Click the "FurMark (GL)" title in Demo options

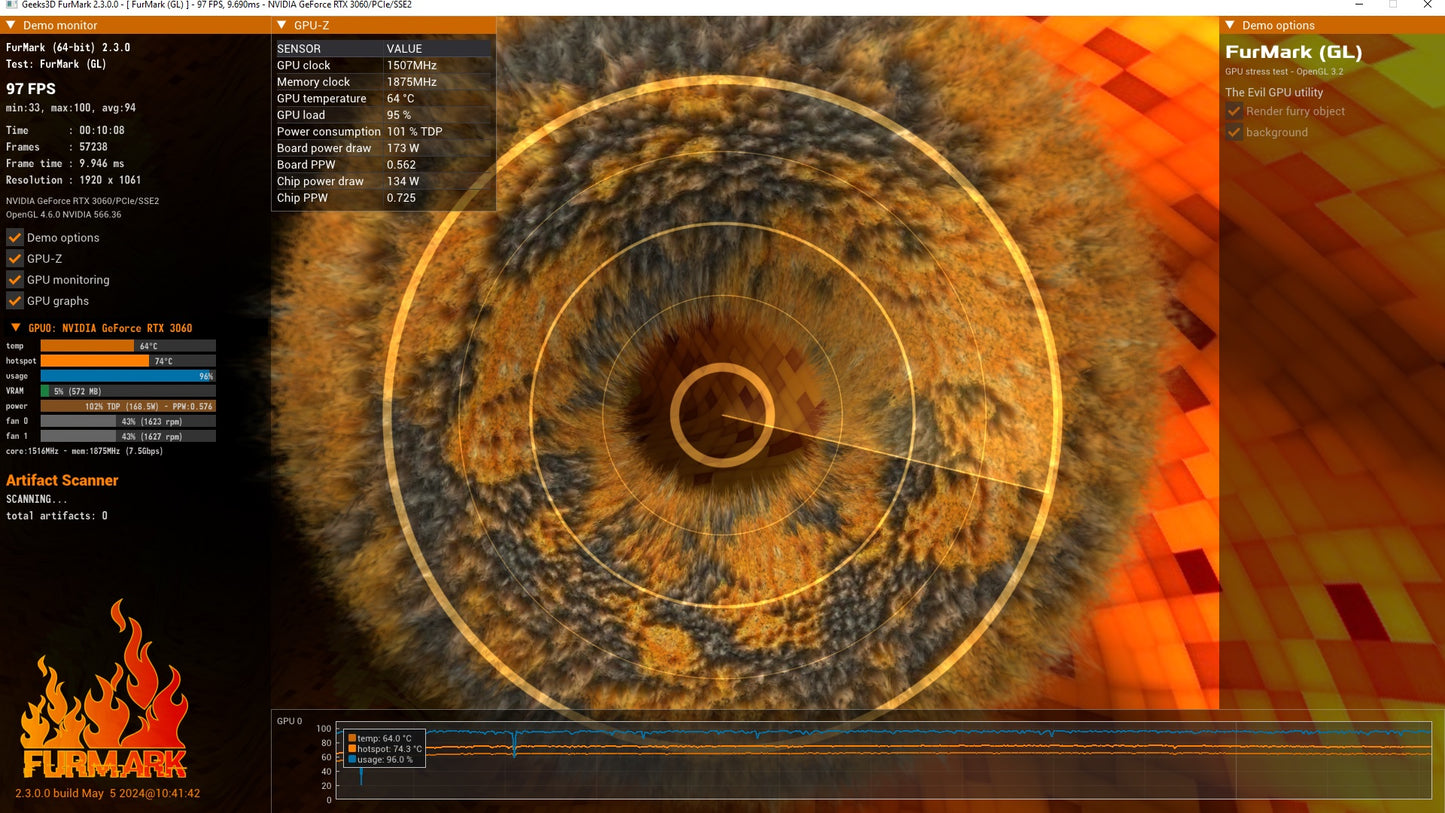point(1294,53)
